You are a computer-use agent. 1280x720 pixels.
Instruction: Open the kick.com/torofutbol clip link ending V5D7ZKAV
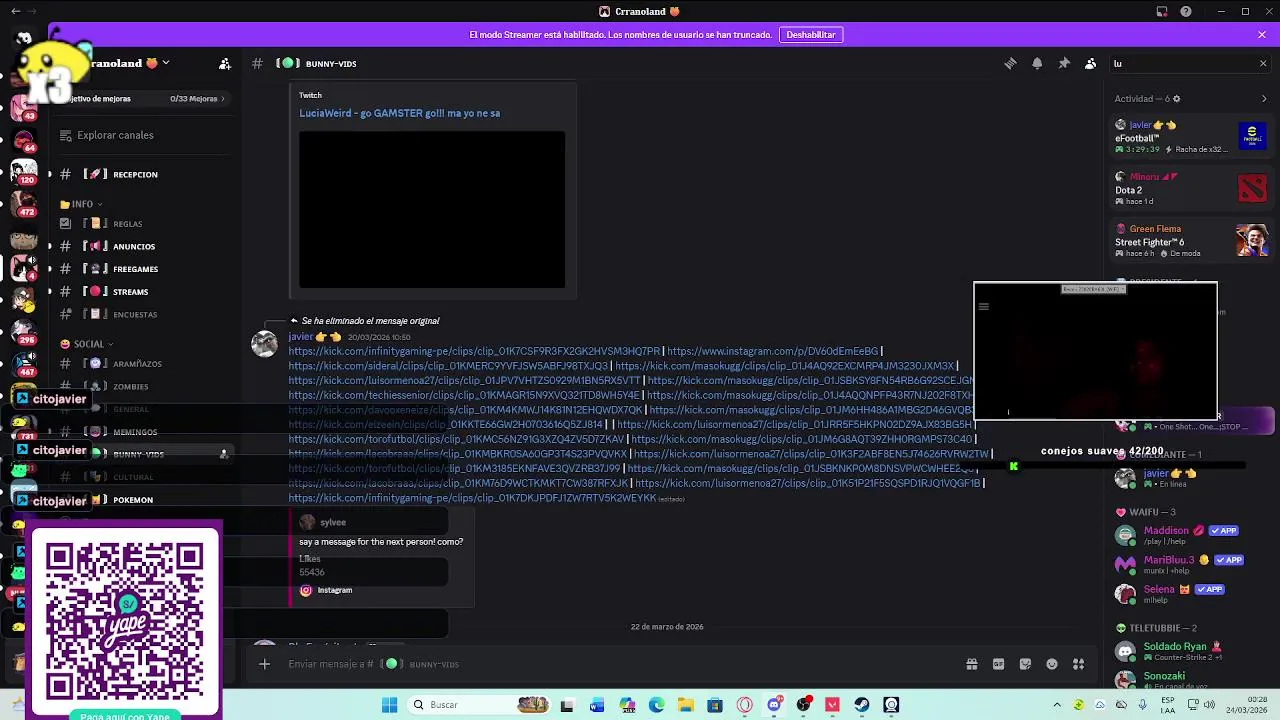[x=456, y=439]
